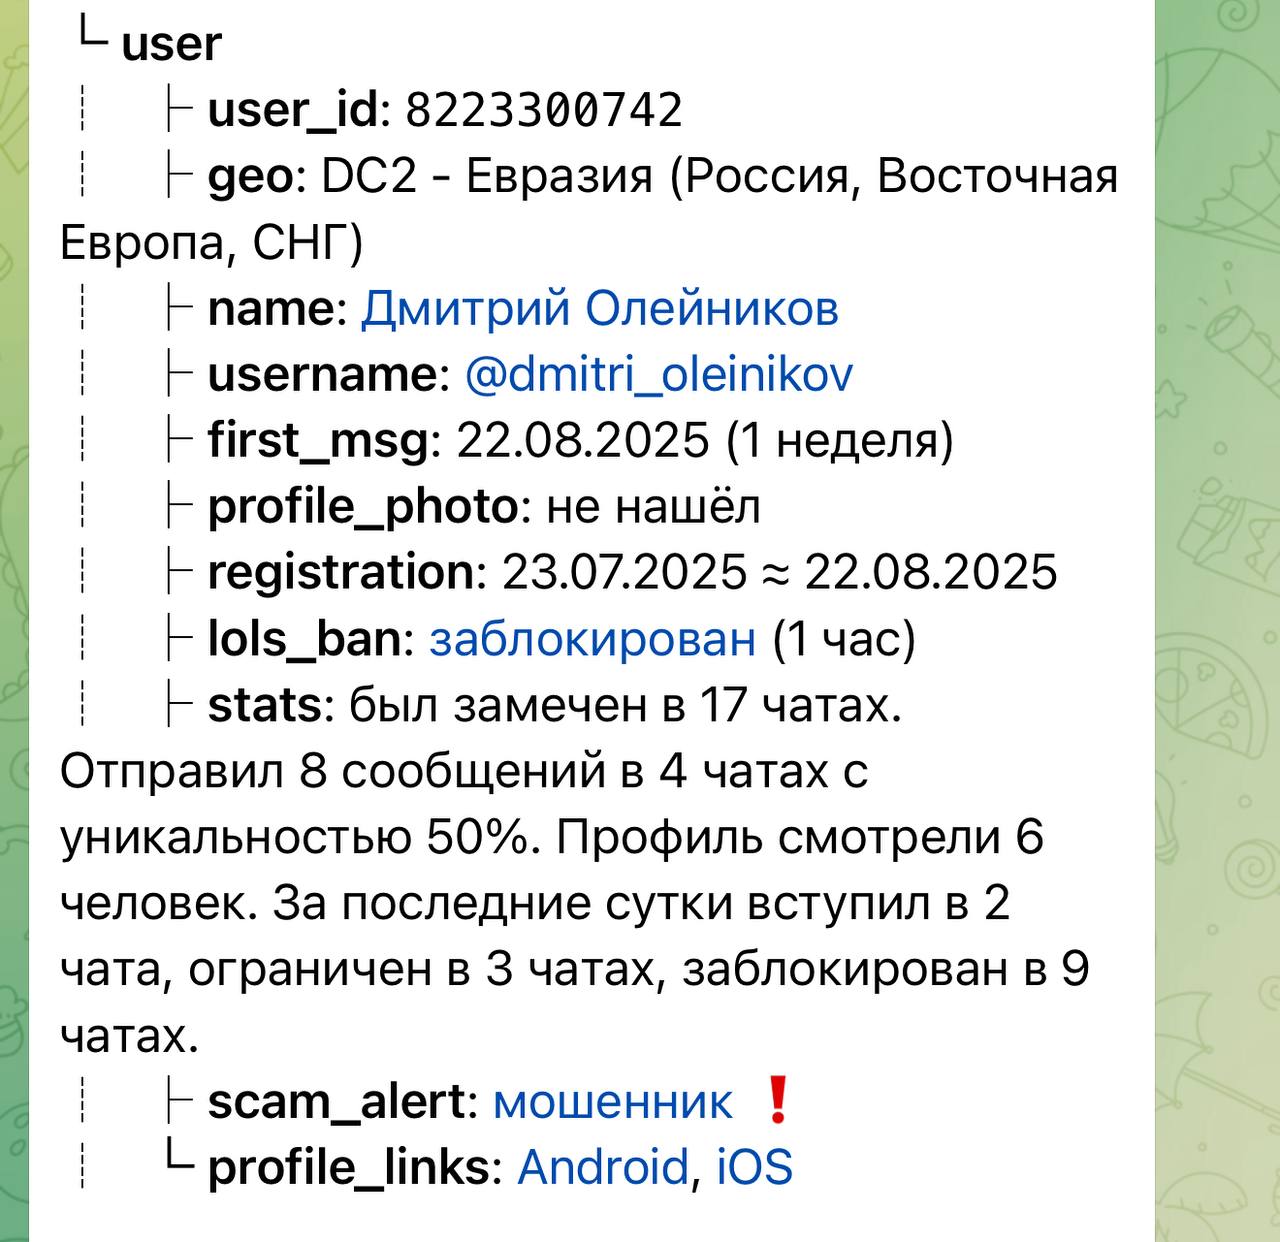Image resolution: width=1280 pixels, height=1242 pixels.
Task: Click the registration field label
Action: click(341, 573)
